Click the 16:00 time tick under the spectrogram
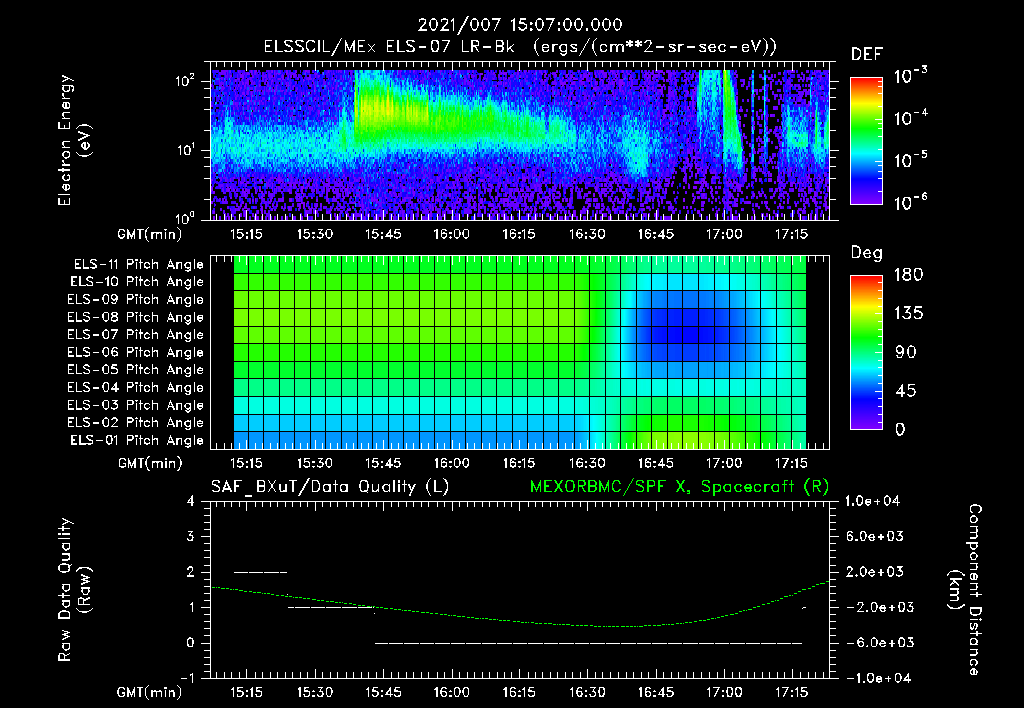 (451, 234)
